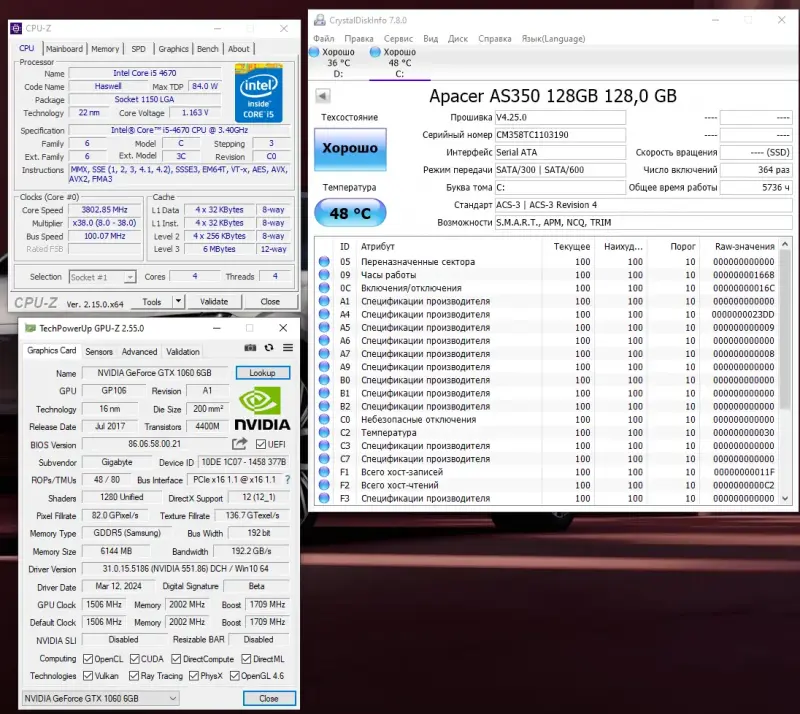This screenshot has width=800, height=714.
Task: Toggle the UEFI checkbox
Action: (261, 444)
